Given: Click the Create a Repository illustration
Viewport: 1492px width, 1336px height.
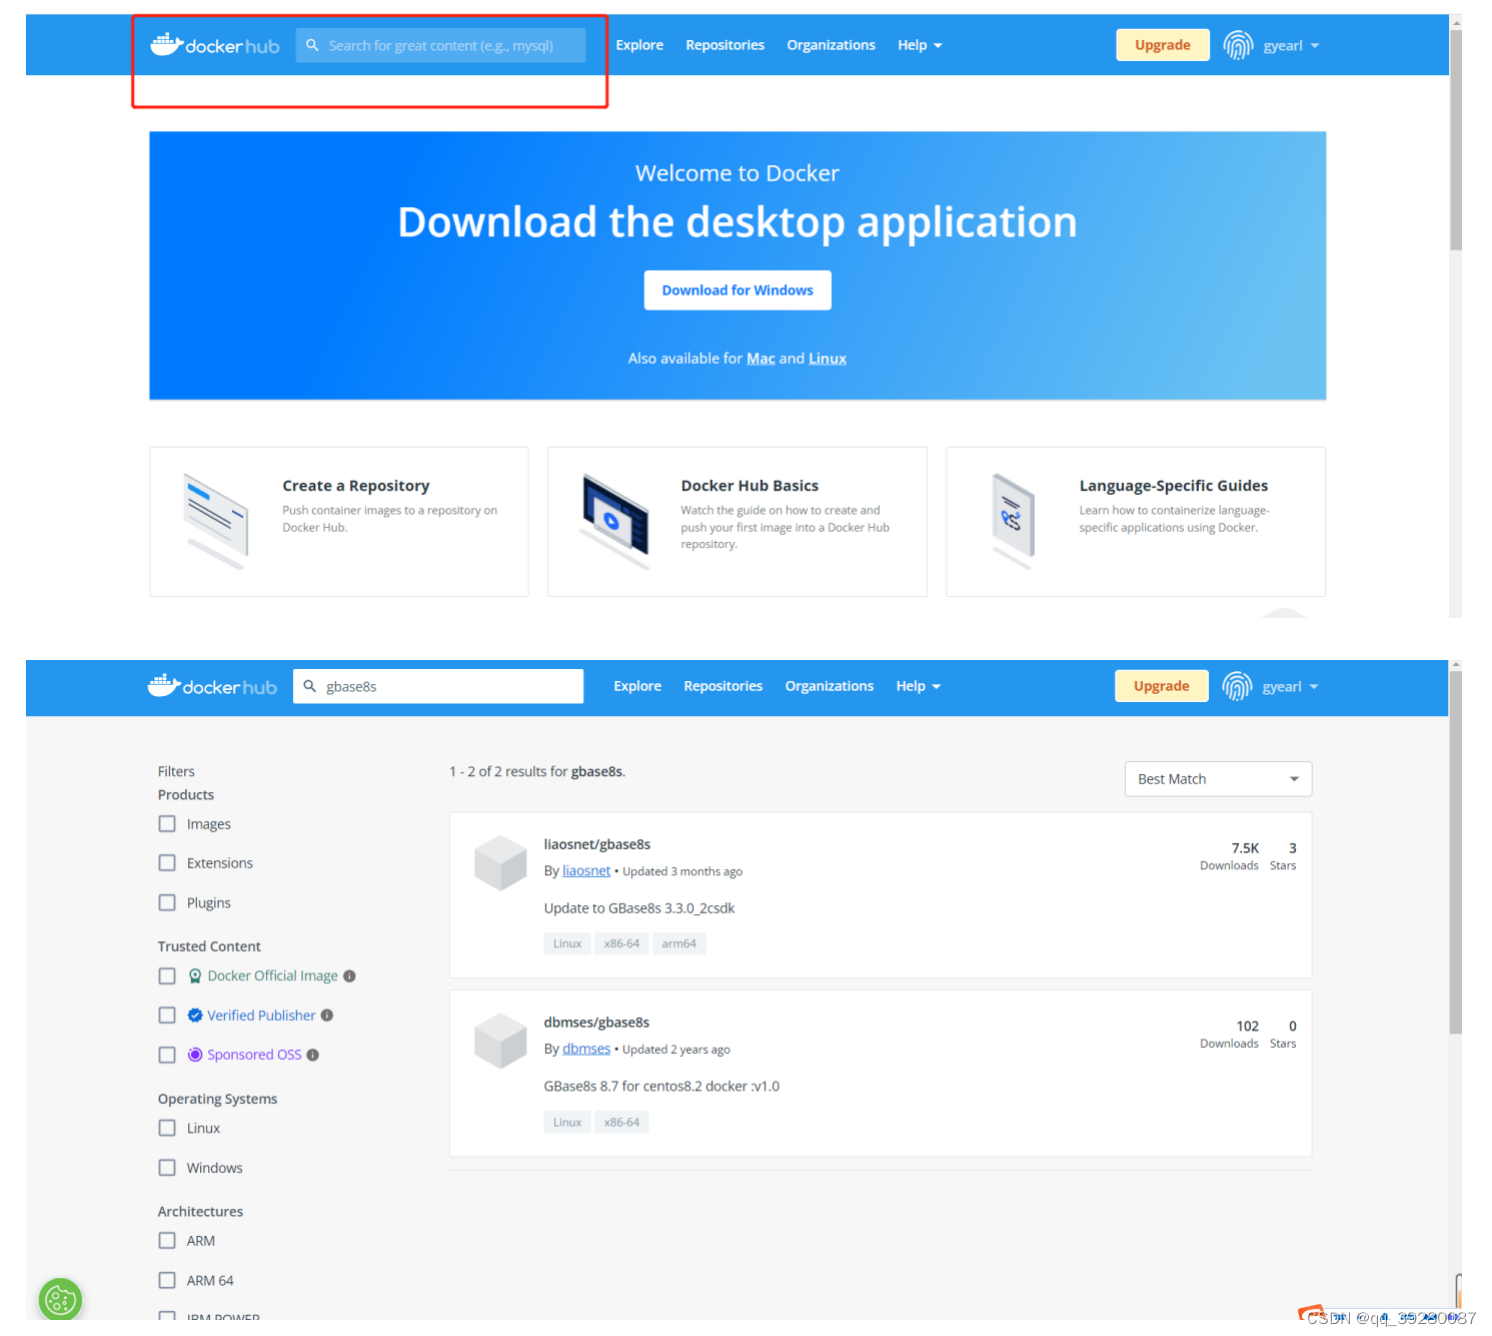Looking at the screenshot, I should coord(216,521).
